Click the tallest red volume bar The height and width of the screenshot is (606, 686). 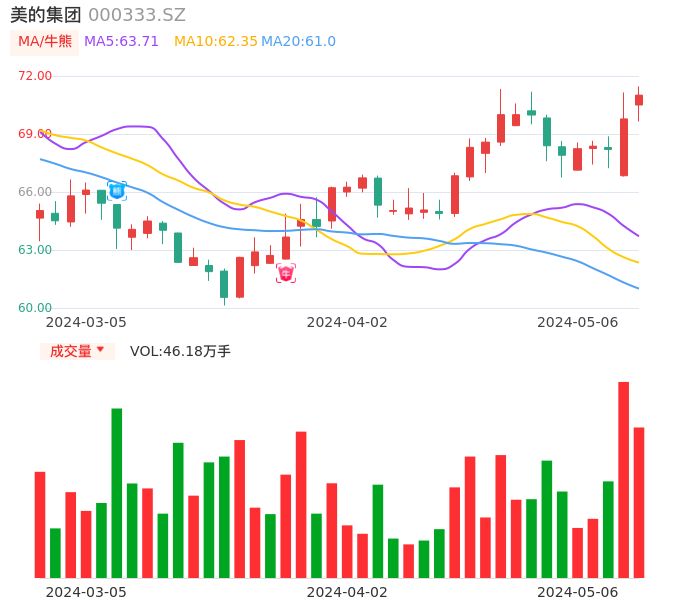tap(623, 480)
